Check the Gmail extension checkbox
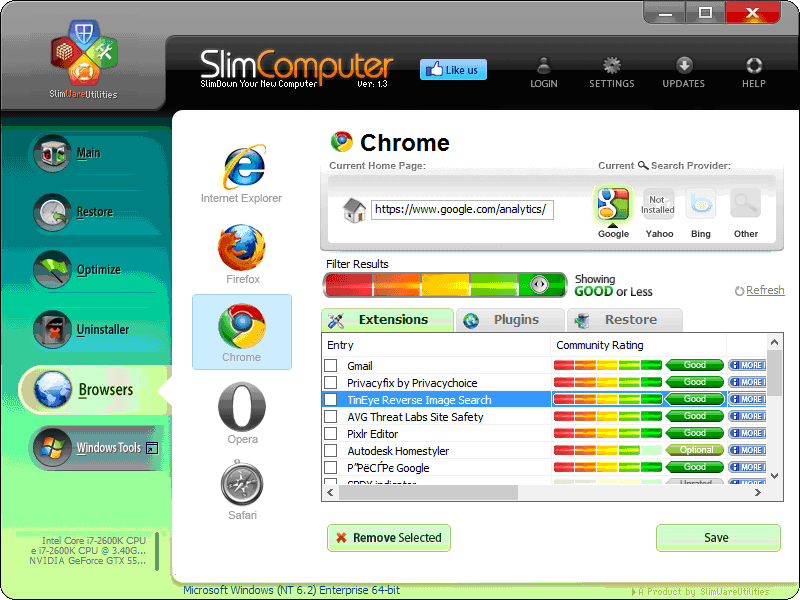 (x=331, y=365)
